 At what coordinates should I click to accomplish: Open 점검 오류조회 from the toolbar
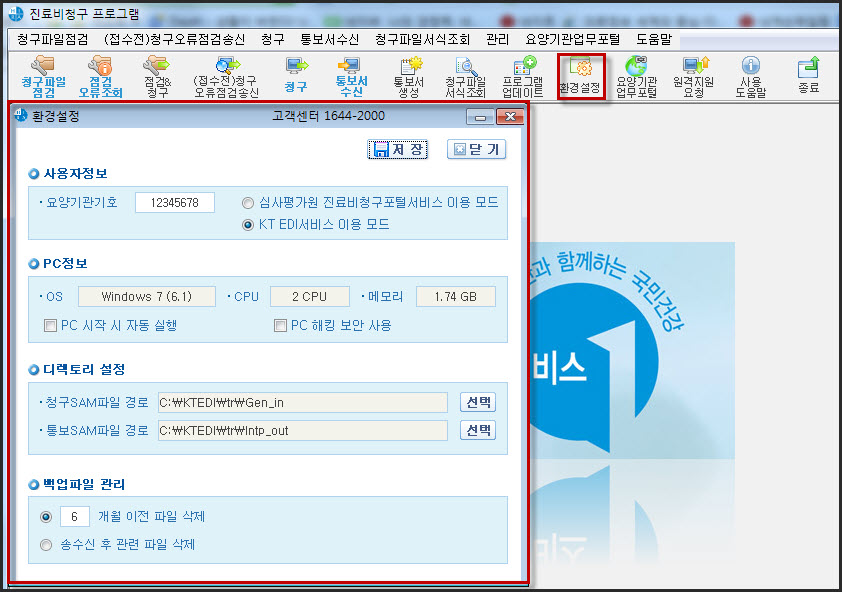100,76
